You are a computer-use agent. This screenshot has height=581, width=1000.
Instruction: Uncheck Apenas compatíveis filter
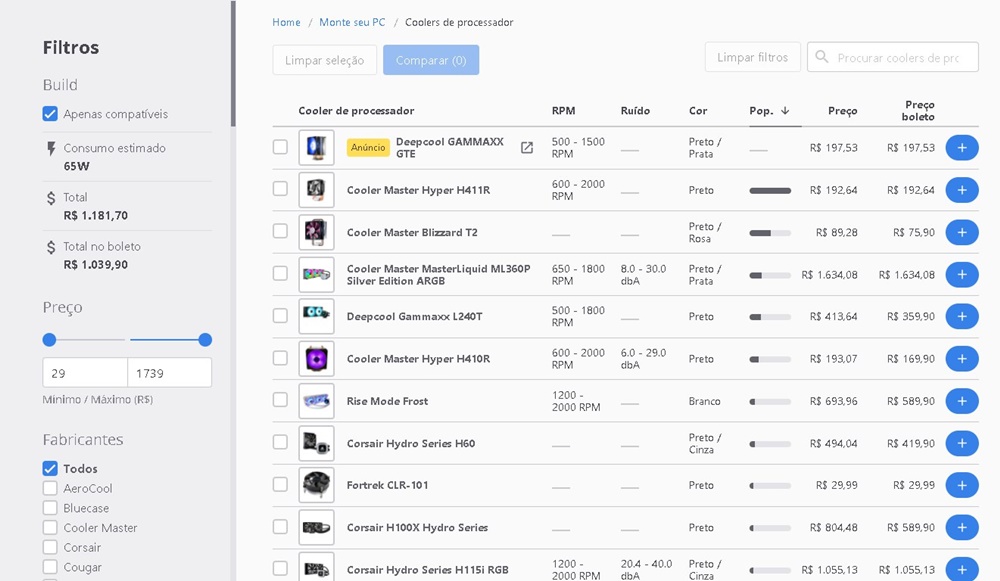pyautogui.click(x=50, y=114)
